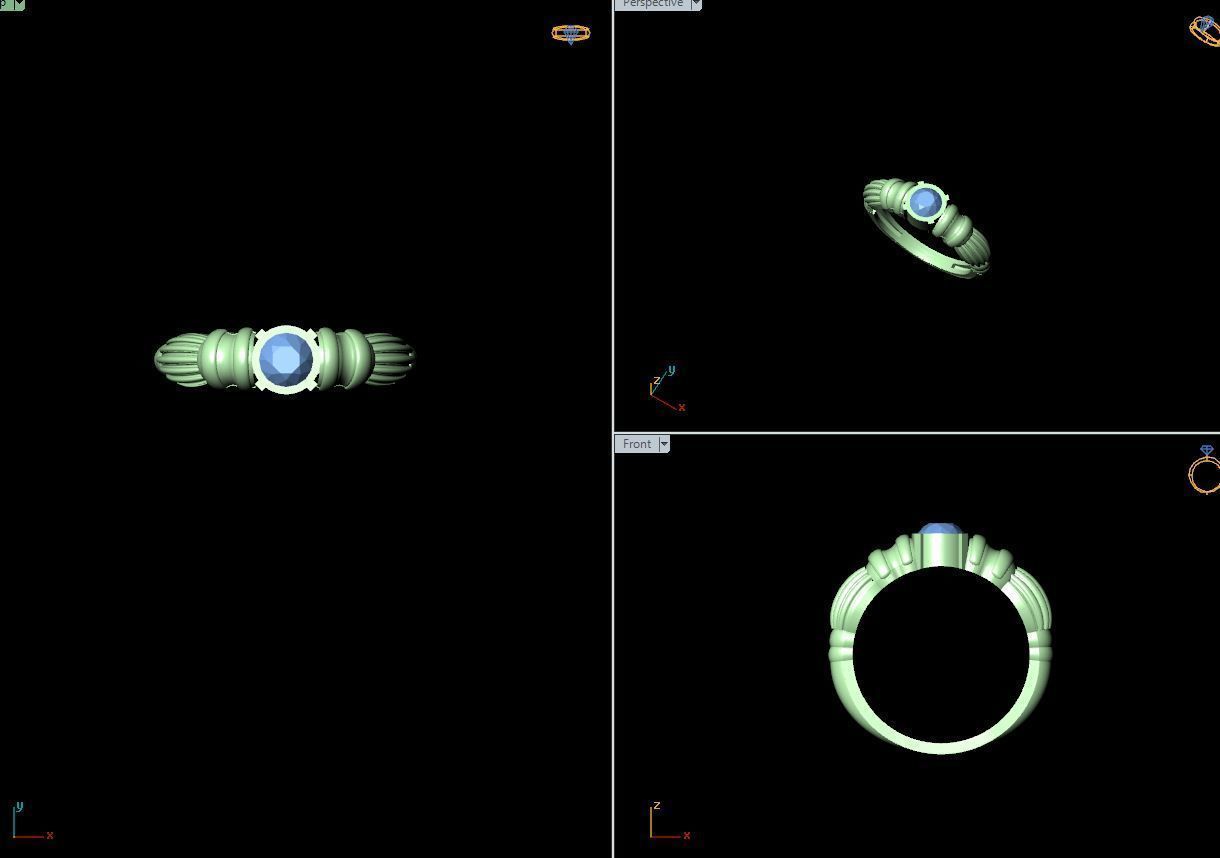Select the blue gemstone in the top view

click(286, 359)
